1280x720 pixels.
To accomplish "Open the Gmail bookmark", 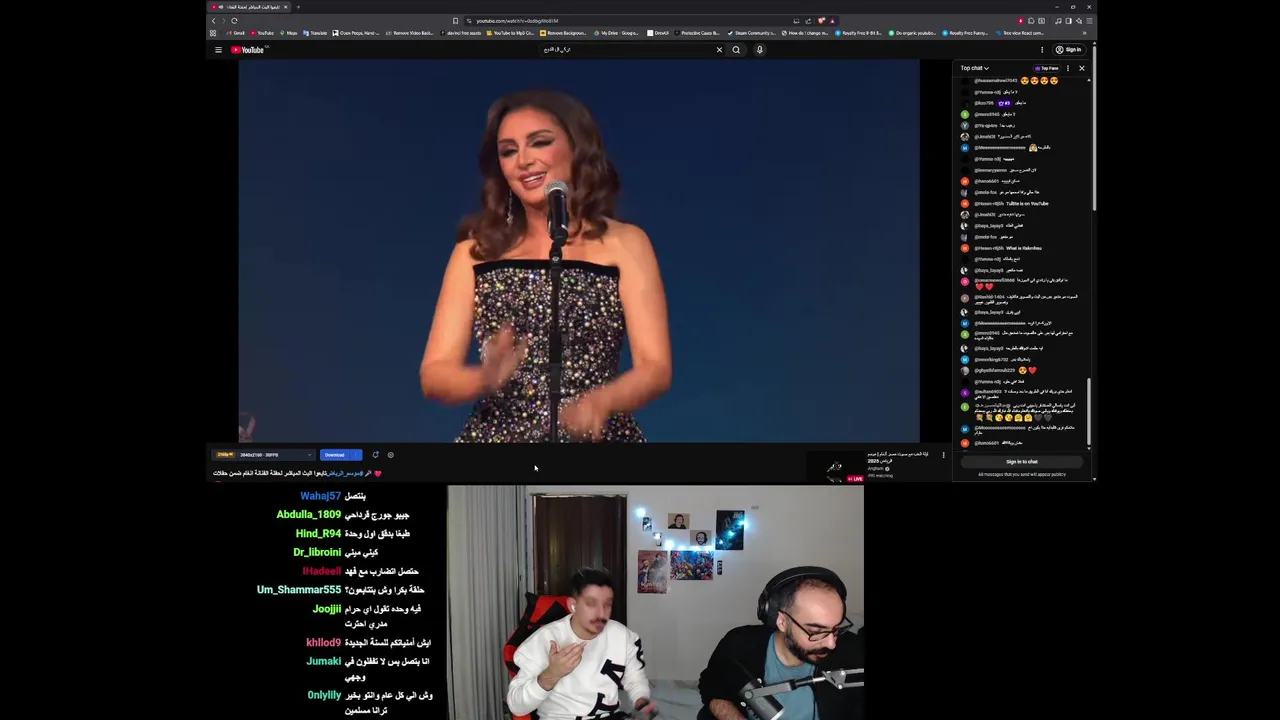I will 236,33.
